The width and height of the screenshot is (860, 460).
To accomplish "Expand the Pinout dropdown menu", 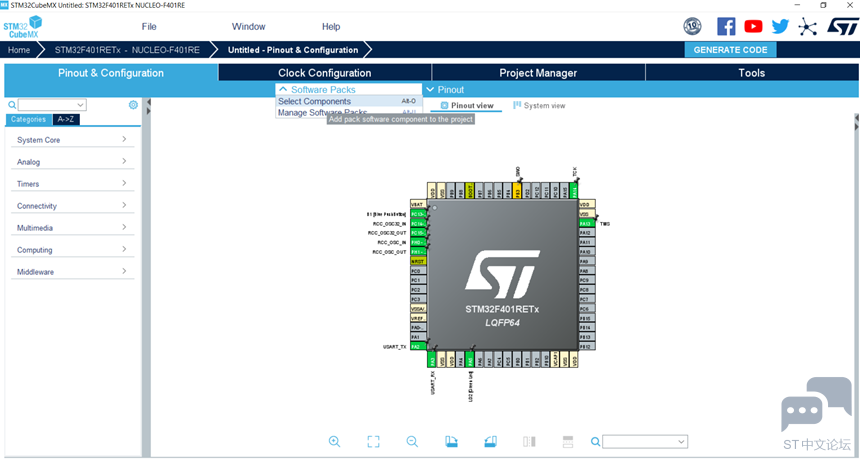I will point(431,89).
